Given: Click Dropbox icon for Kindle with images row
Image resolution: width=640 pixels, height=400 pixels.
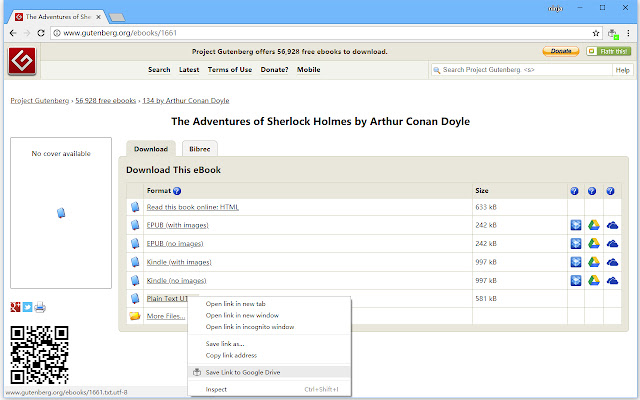Looking at the screenshot, I should pyautogui.click(x=575, y=262).
